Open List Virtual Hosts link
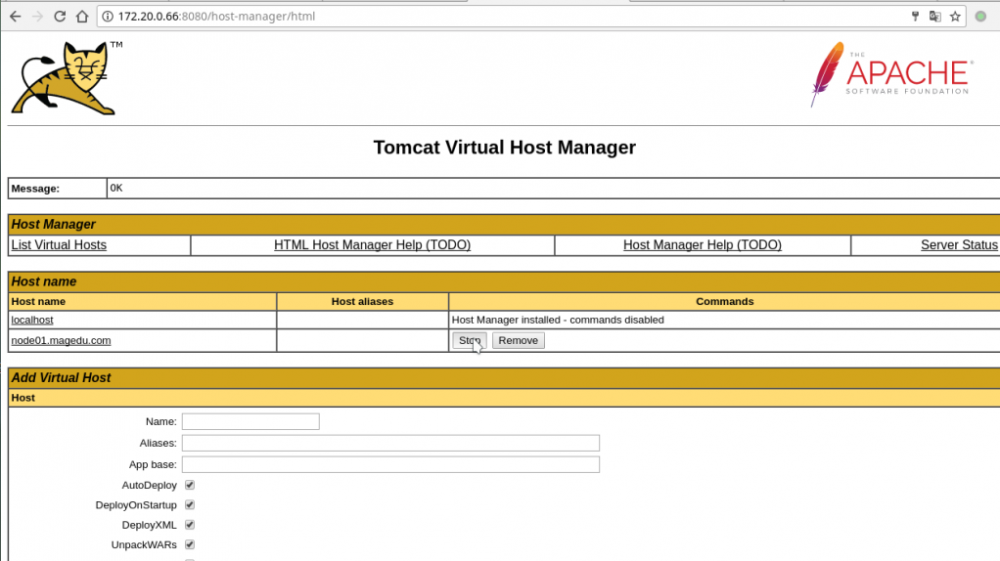This screenshot has height=561, width=1000. point(59,245)
